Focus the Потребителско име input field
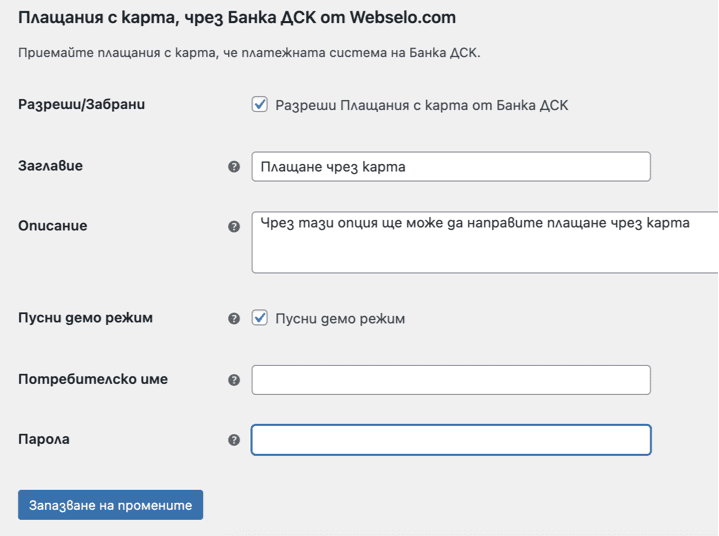This screenshot has height=536, width=719. 450,380
